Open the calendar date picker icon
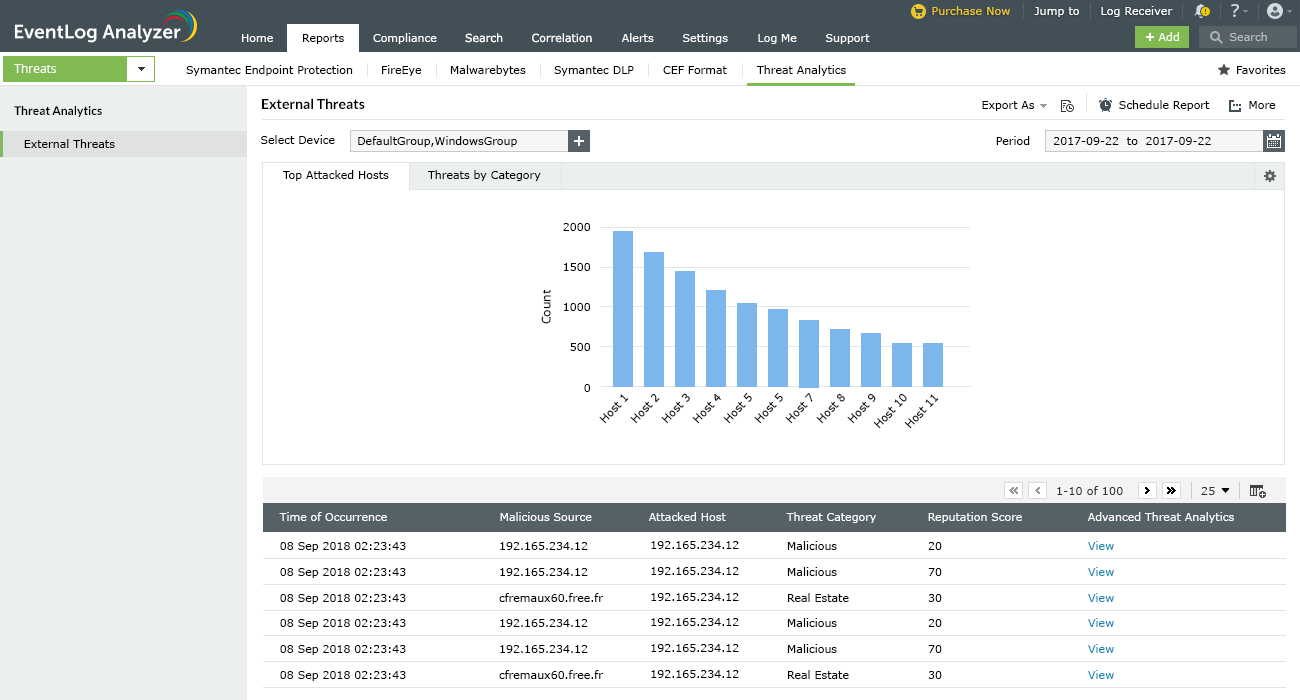This screenshot has height=700, width=1300. (x=1273, y=141)
